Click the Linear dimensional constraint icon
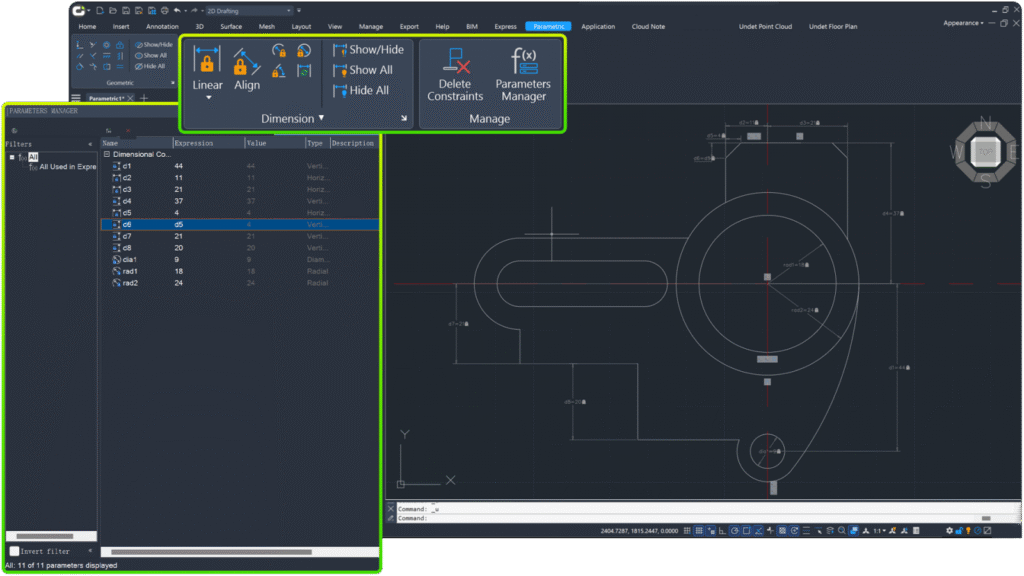The height and width of the screenshot is (576, 1024). coord(207,60)
